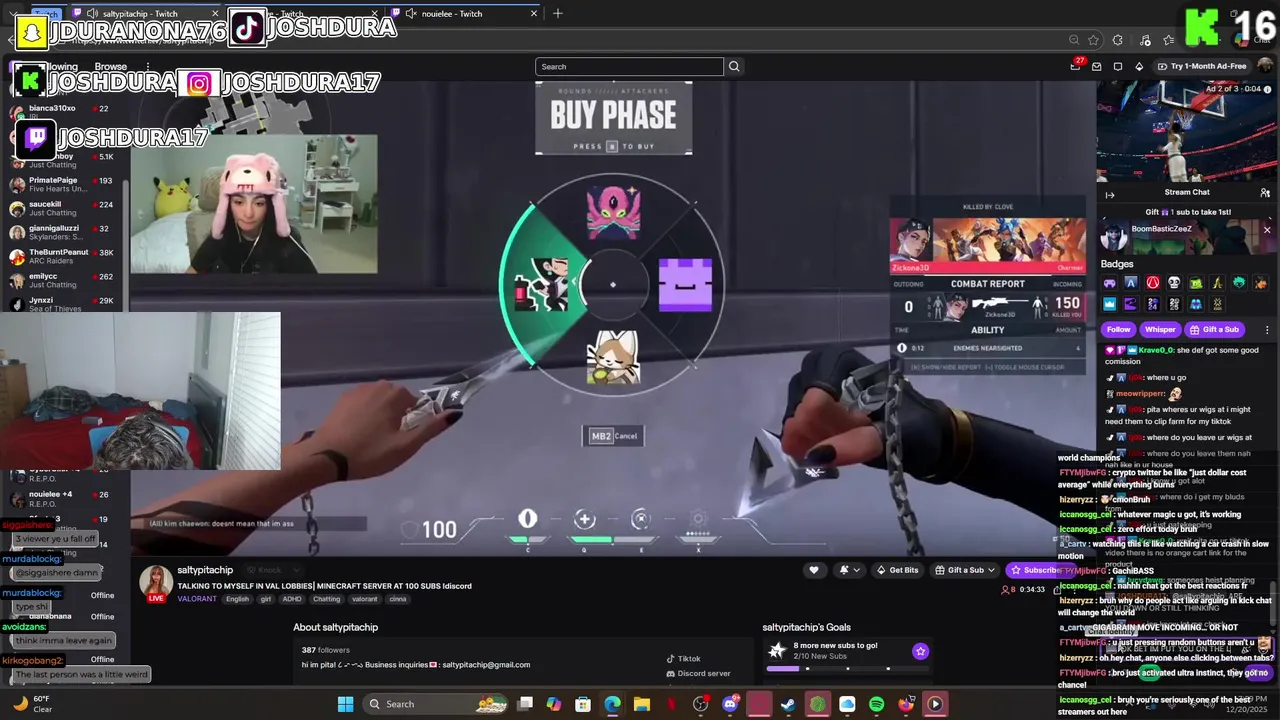Viewport: 1280px width, 720px height.
Task: Click Whisper button in user card
Action: (1160, 330)
